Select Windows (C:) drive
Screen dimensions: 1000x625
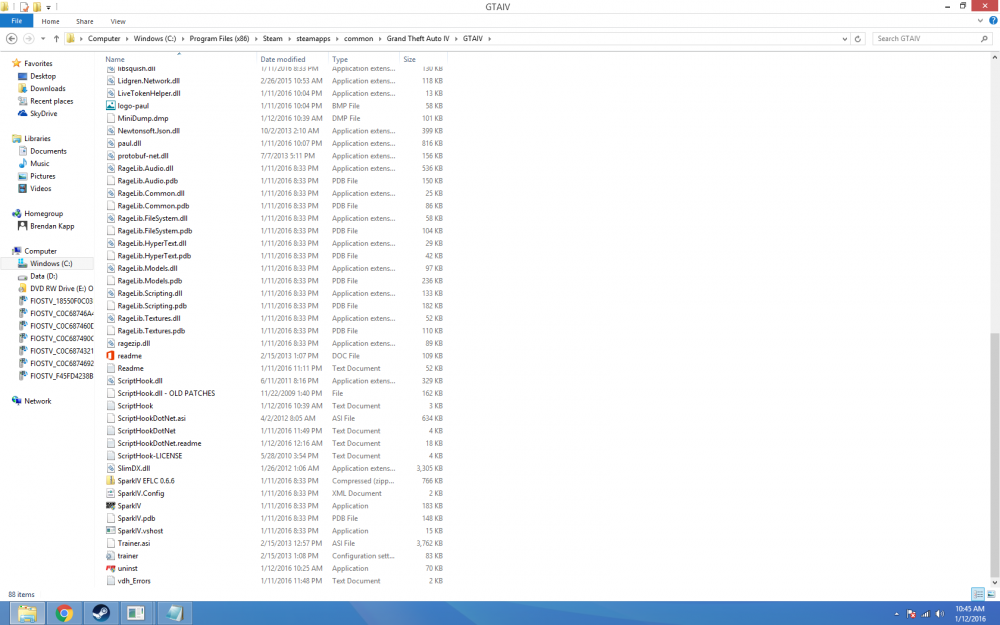[x=51, y=263]
